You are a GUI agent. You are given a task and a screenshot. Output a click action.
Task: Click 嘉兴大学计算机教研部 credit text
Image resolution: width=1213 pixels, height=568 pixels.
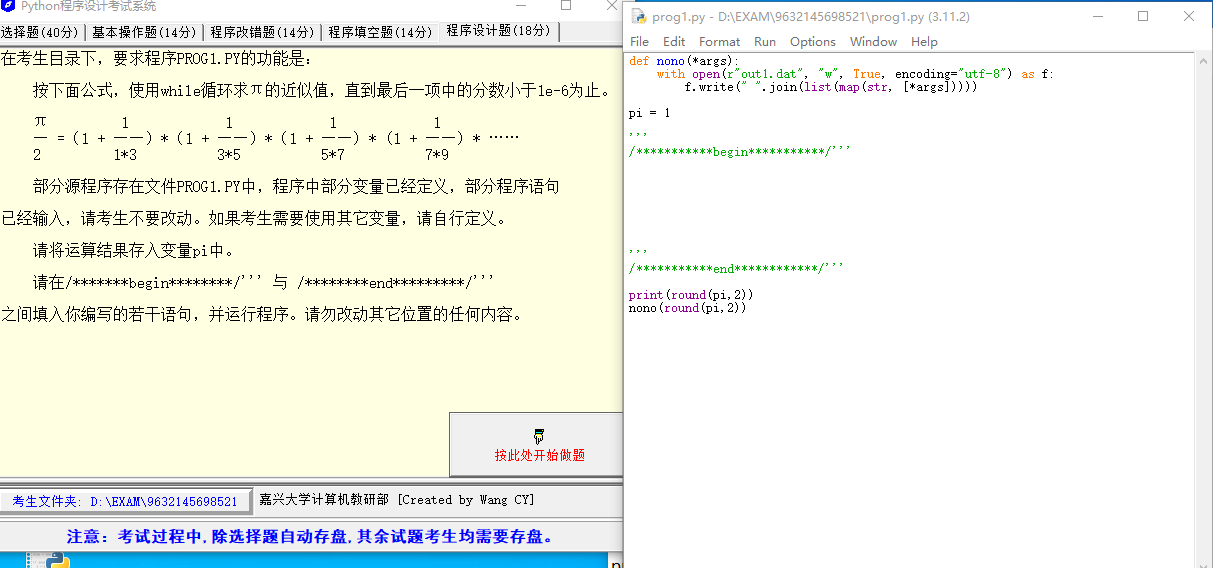pos(397,500)
